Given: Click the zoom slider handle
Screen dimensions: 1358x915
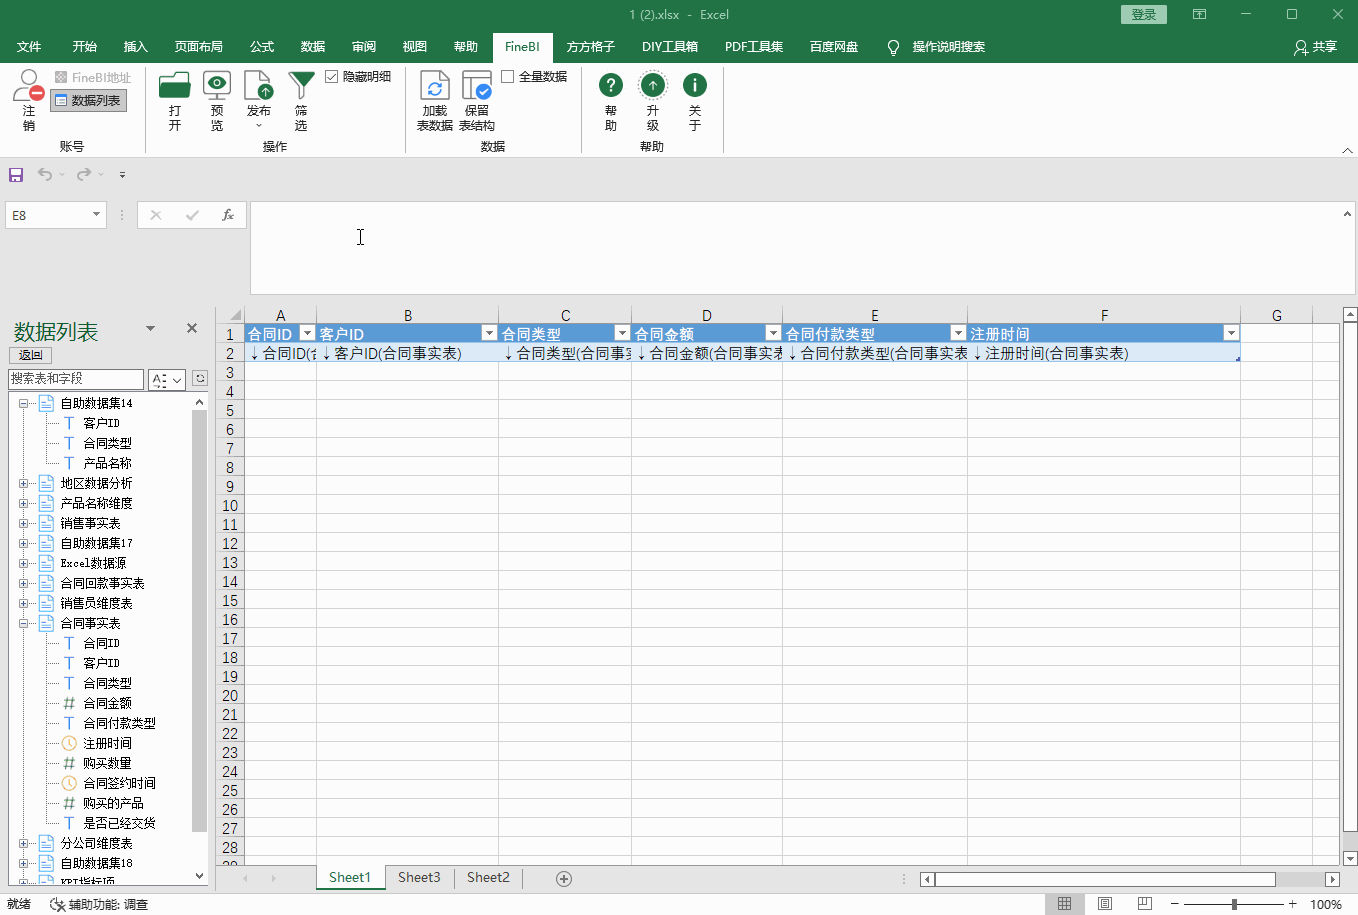Looking at the screenshot, I should (1235, 904).
